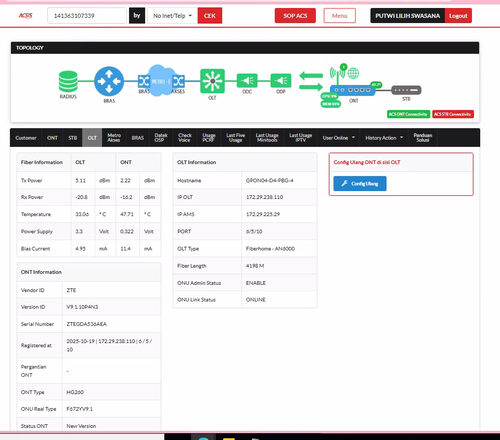The height and width of the screenshot is (440, 500).
Task: Click the BRAS router icon in topology
Action: 109,81
